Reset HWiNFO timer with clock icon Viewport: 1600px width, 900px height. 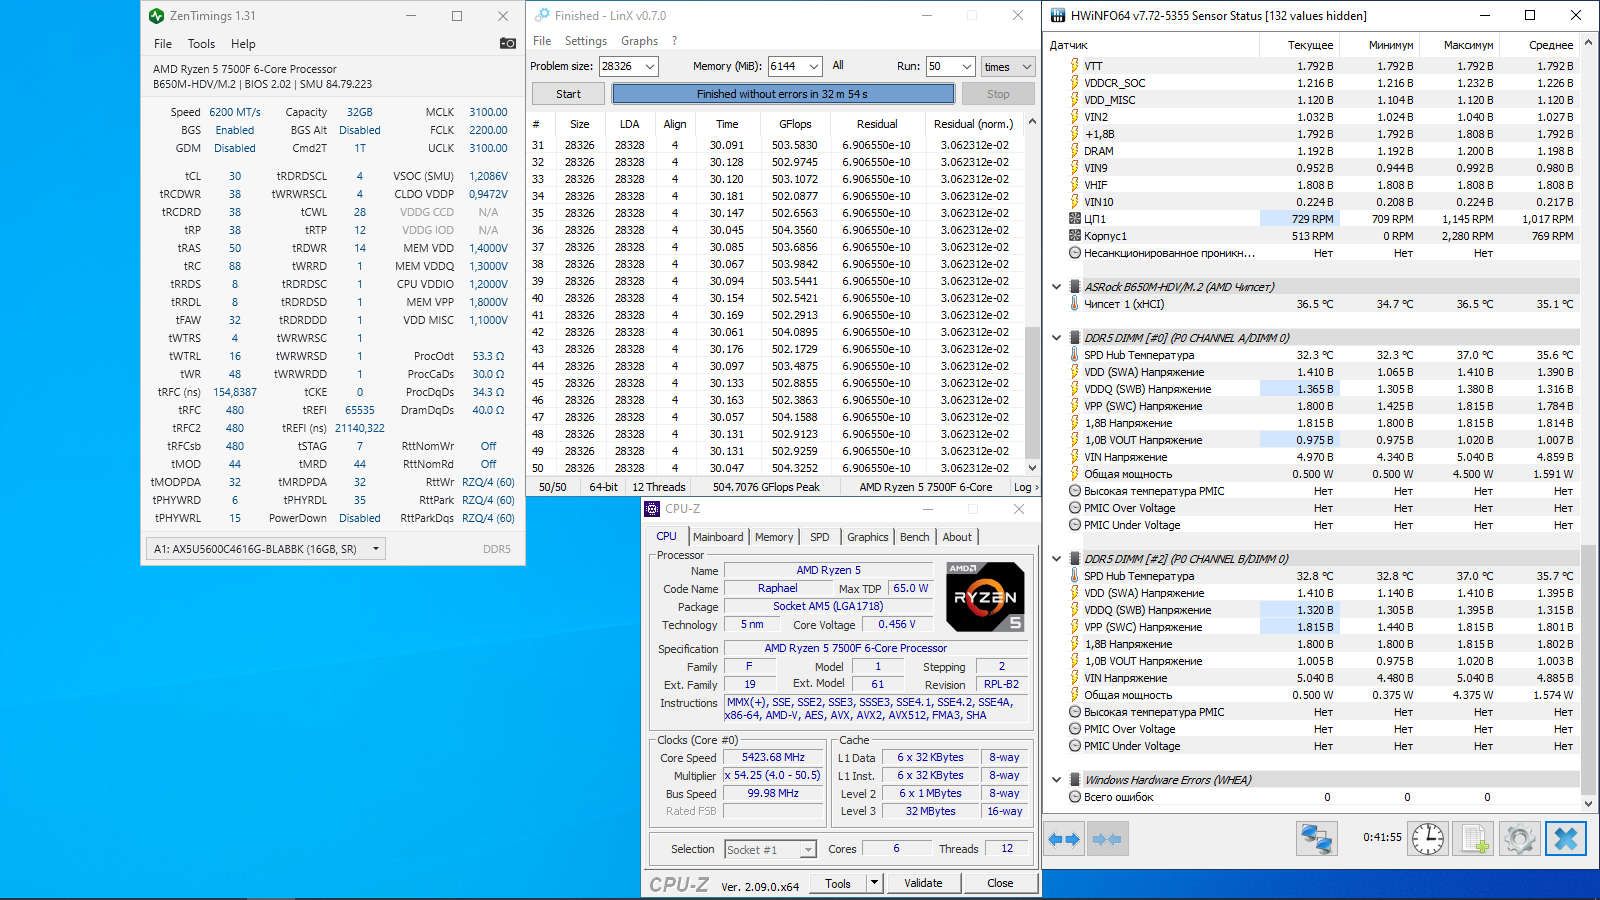[1427, 839]
